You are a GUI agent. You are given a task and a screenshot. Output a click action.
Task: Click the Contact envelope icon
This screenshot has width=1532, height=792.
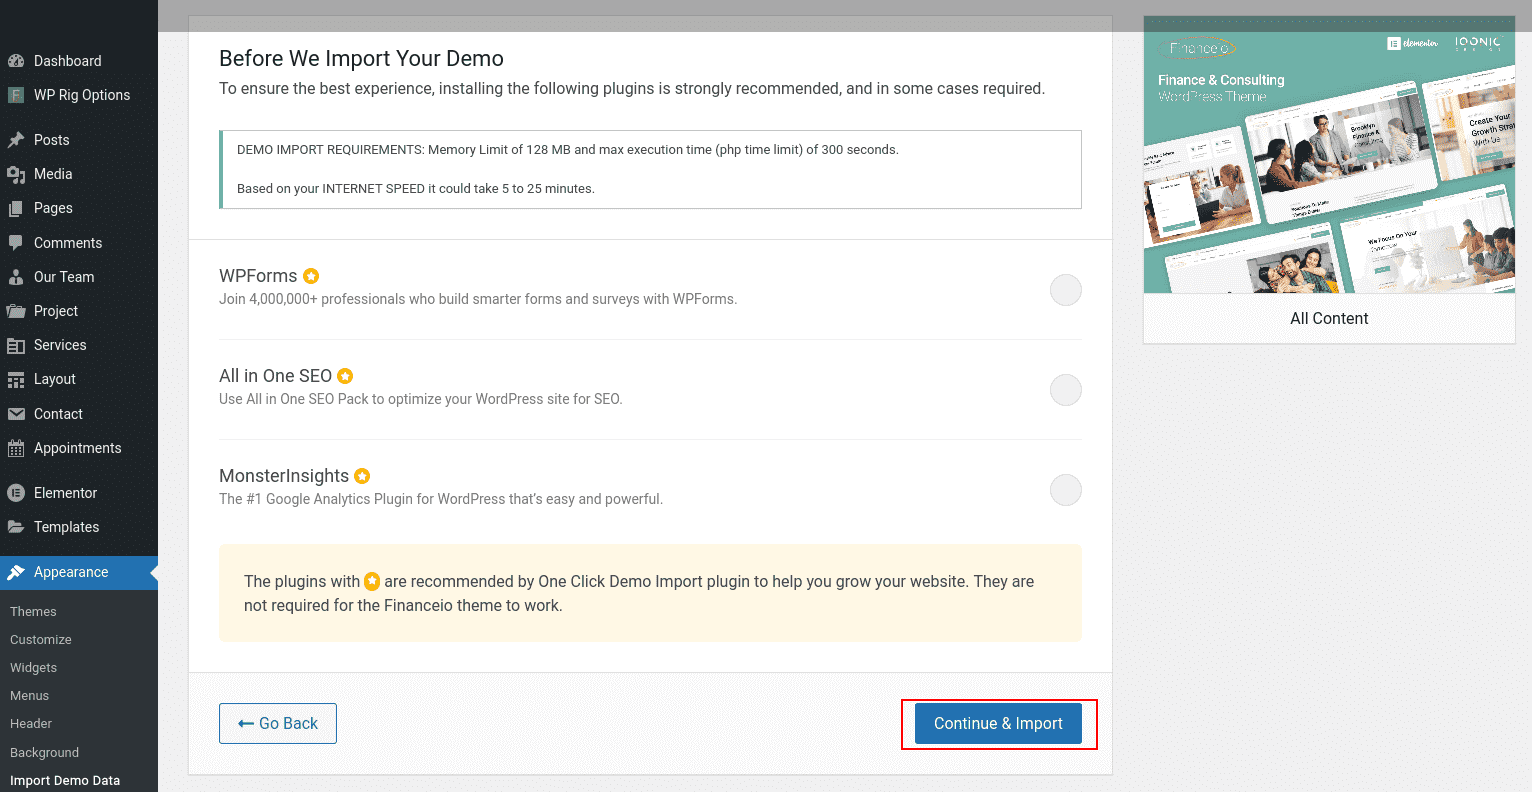[x=16, y=414]
